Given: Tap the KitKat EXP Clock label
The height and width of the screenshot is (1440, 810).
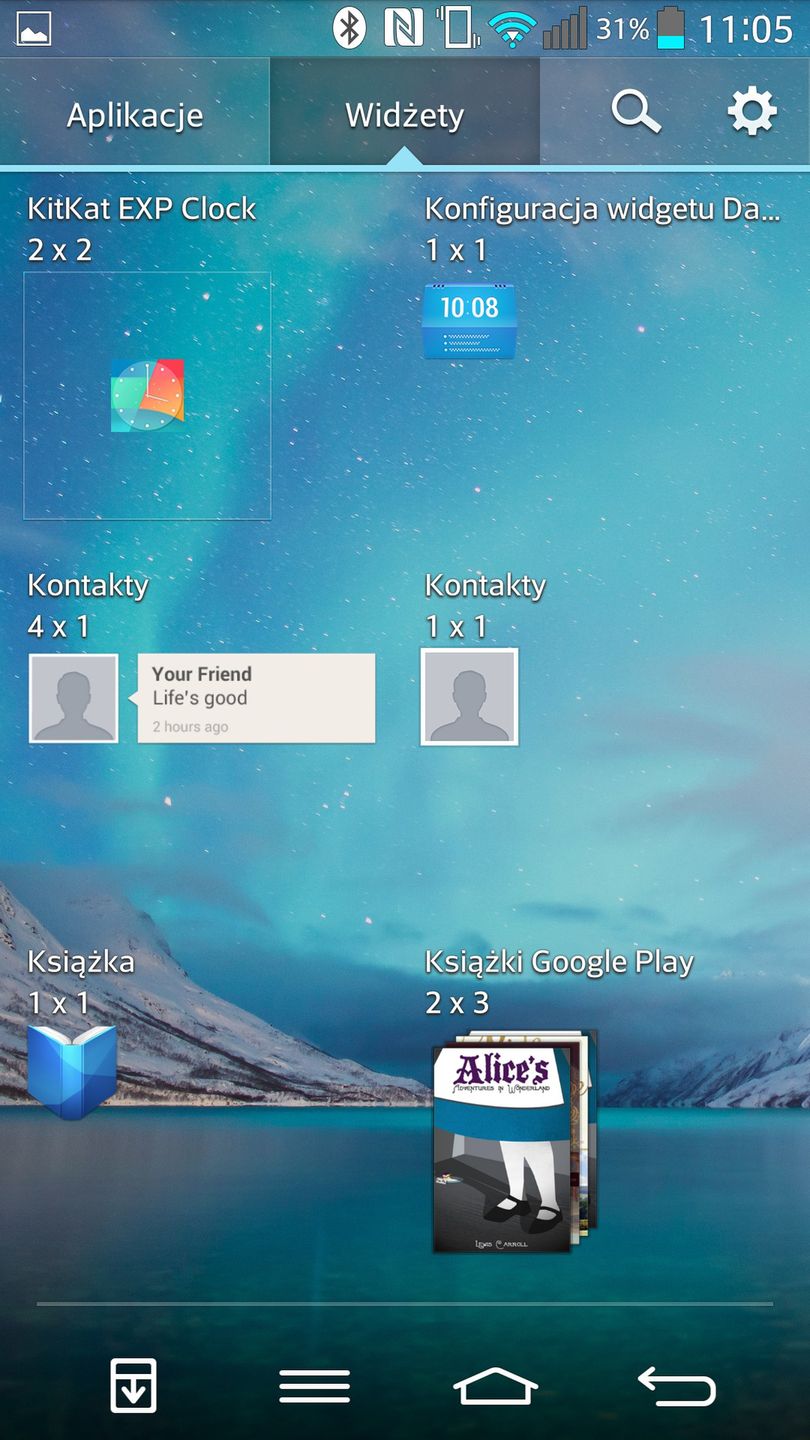Looking at the screenshot, I should pyautogui.click(x=142, y=209).
